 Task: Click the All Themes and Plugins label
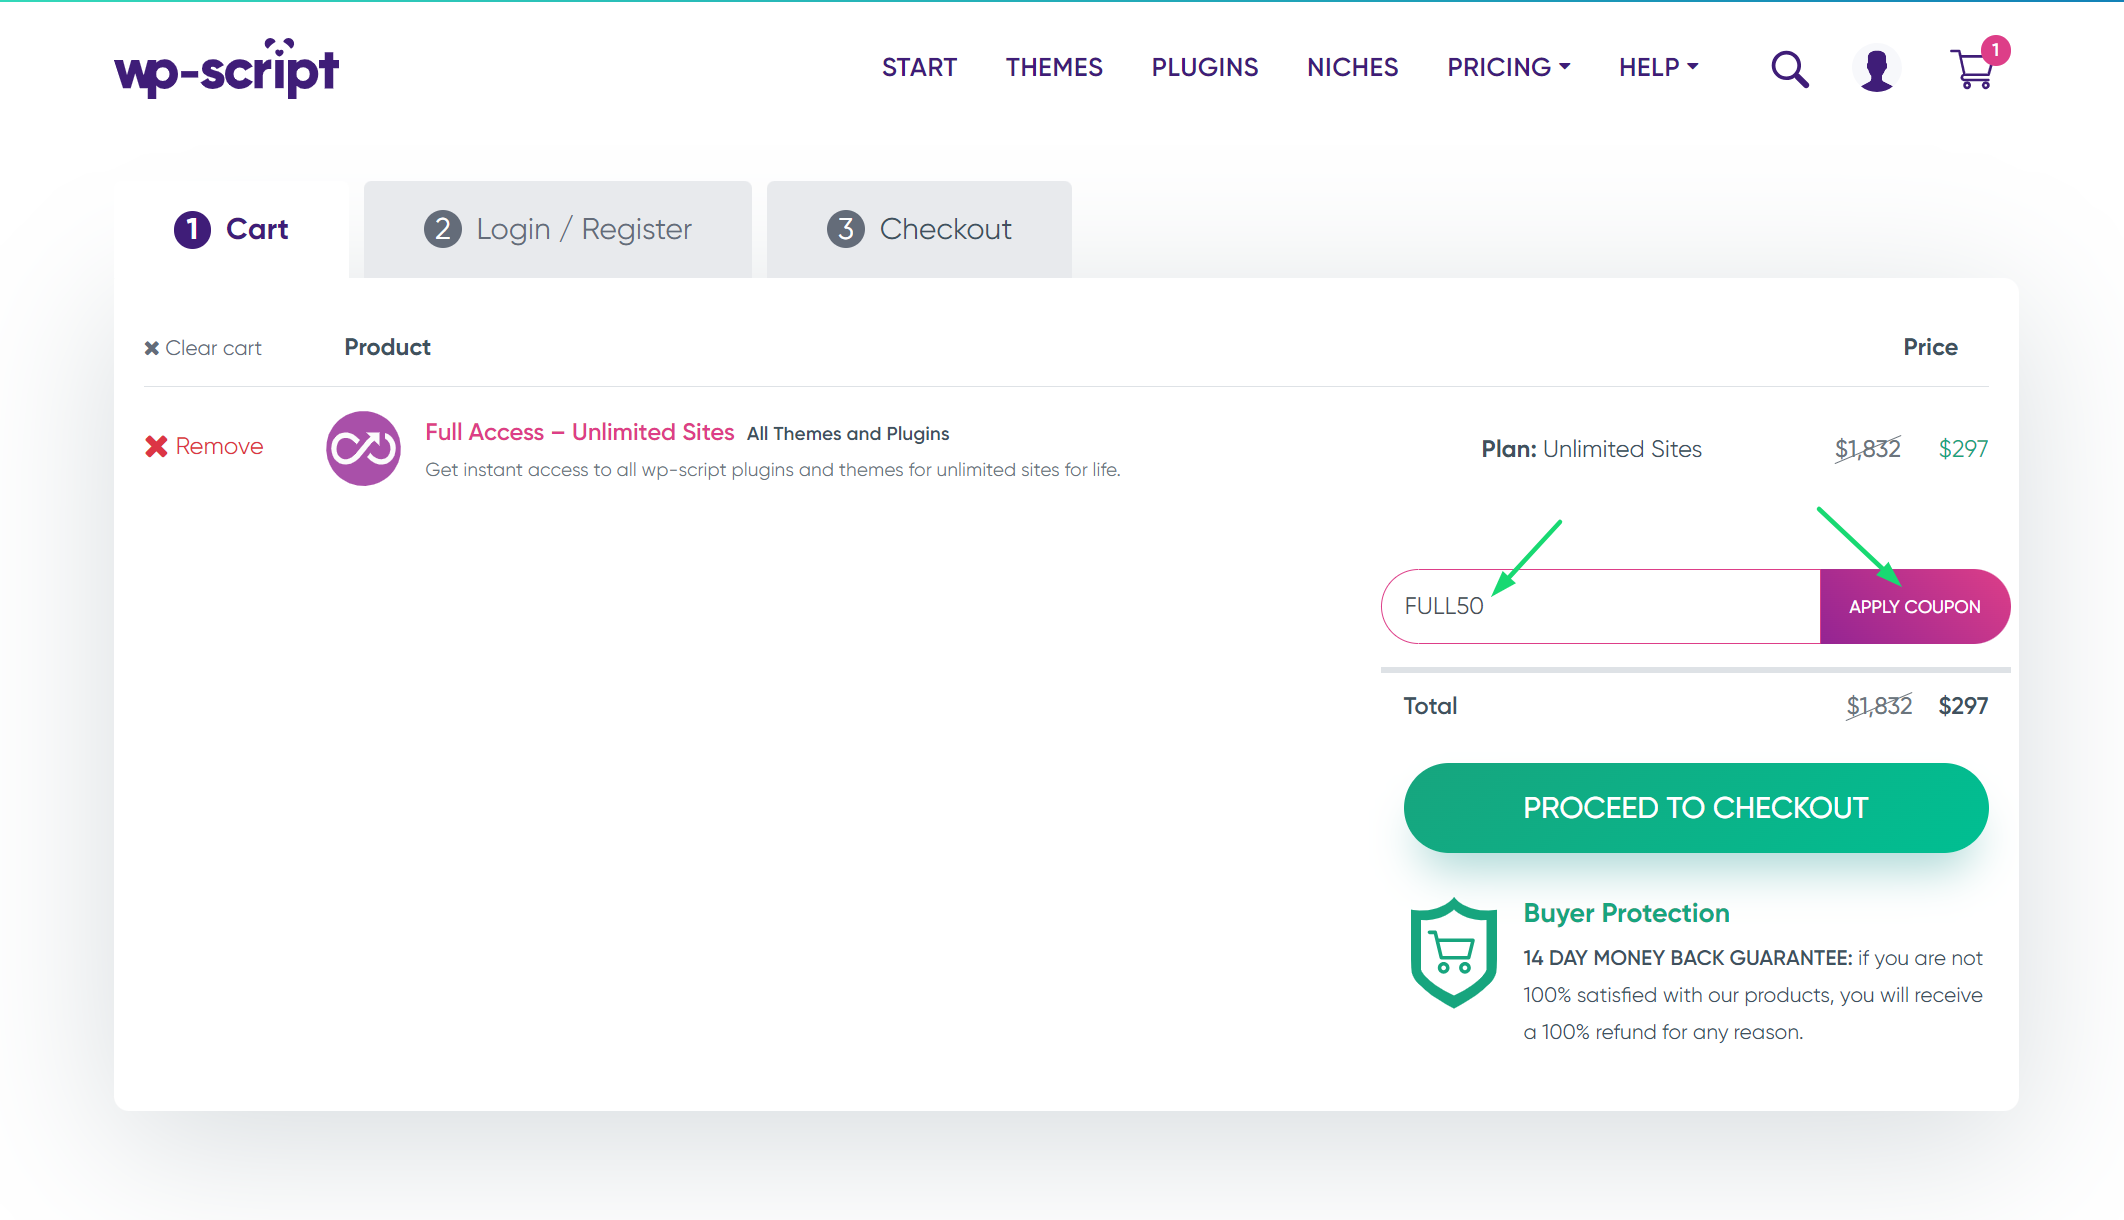pyautogui.click(x=848, y=434)
